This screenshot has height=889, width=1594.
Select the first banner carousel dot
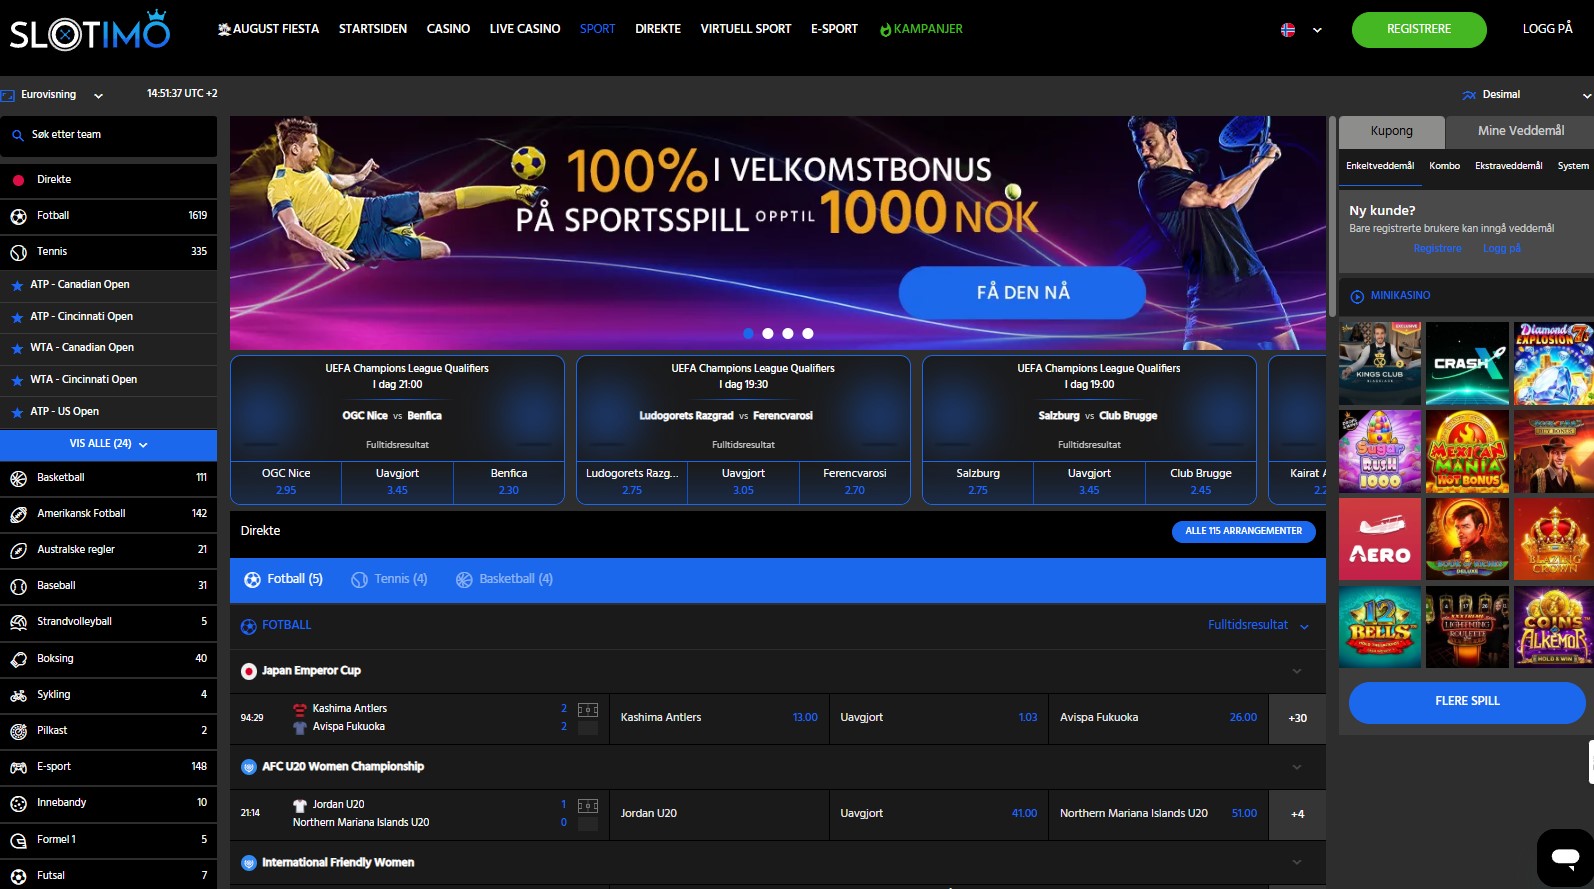(x=748, y=334)
